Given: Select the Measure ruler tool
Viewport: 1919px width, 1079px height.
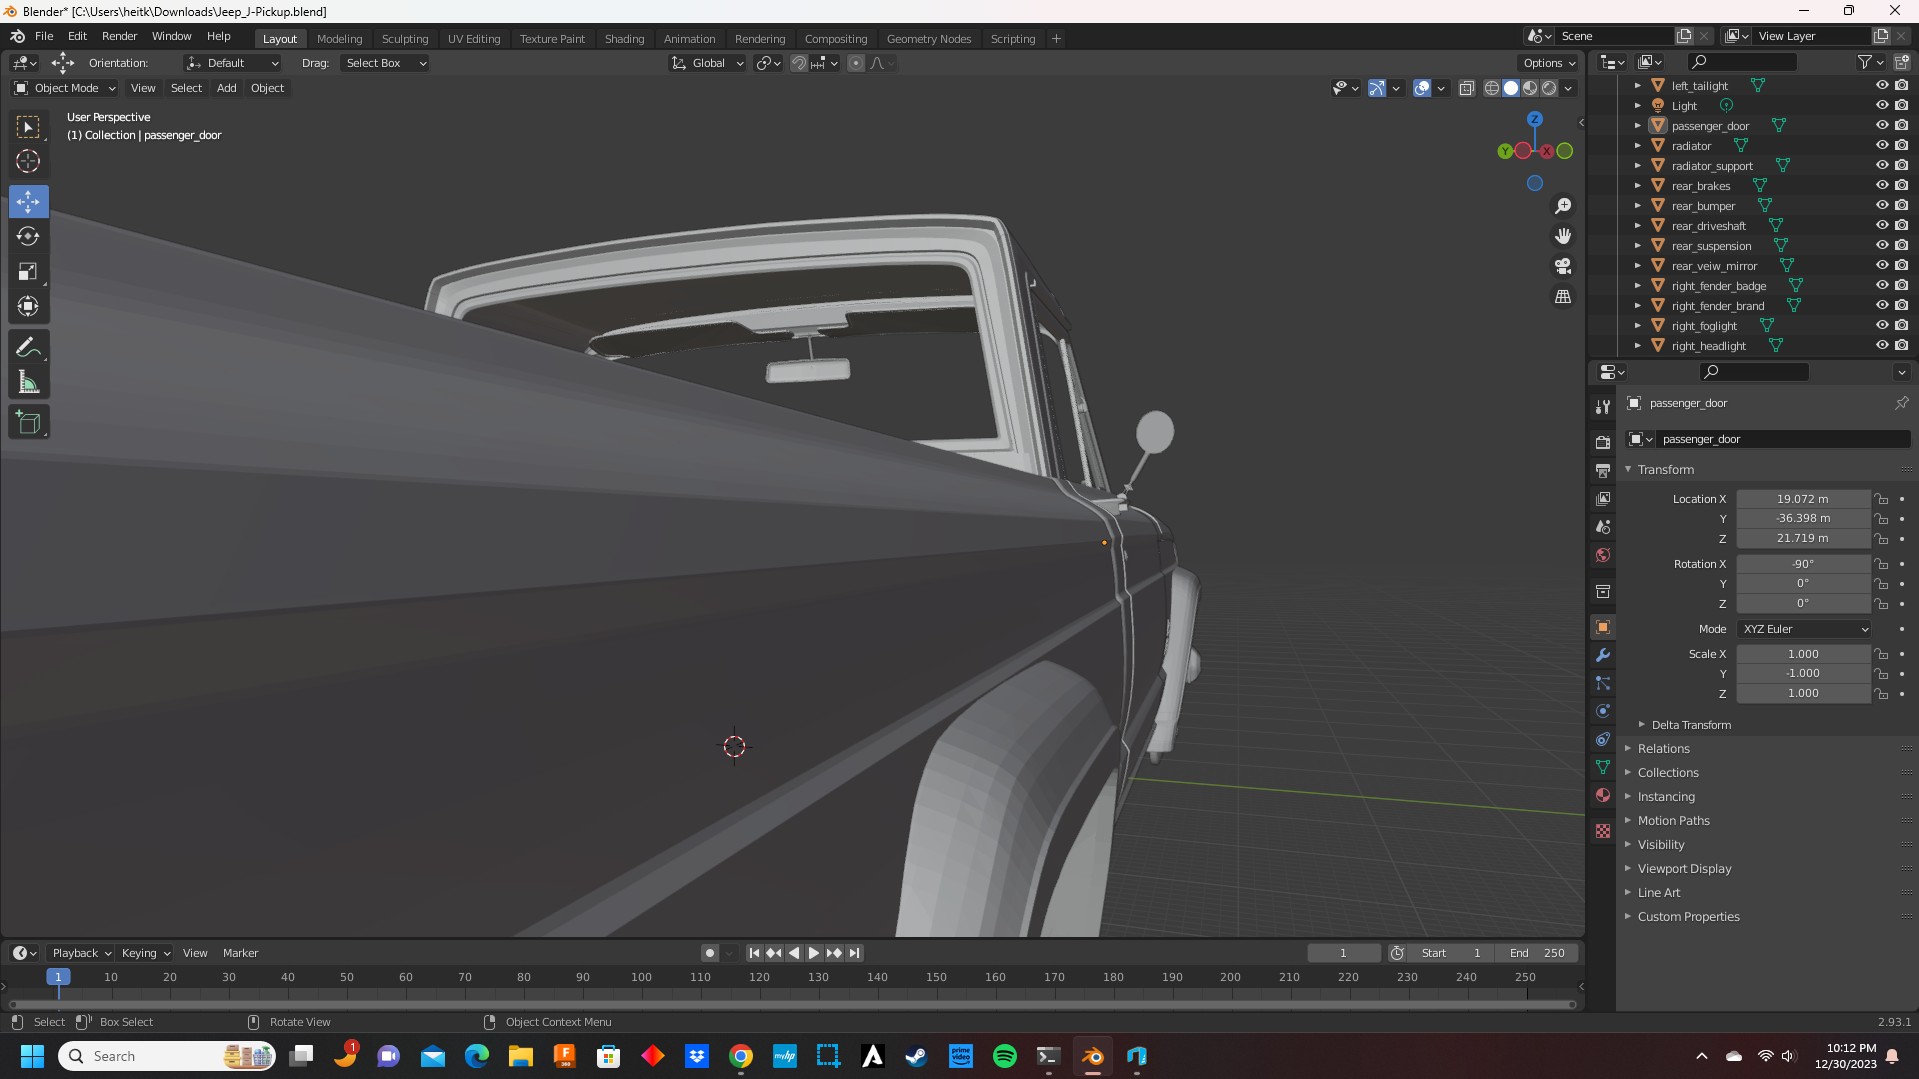Looking at the screenshot, I should [28, 383].
